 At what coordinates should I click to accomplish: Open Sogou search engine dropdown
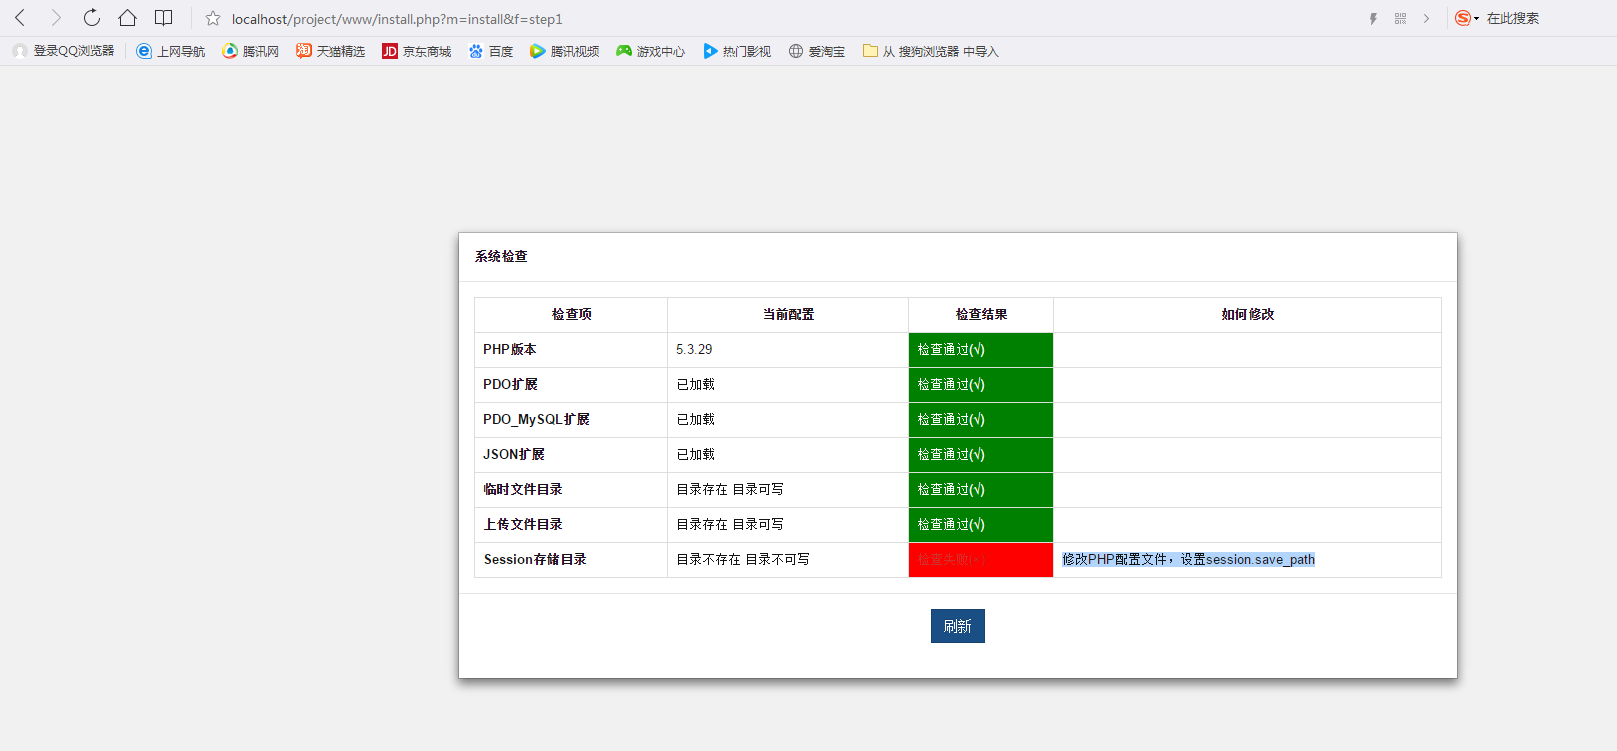click(x=1466, y=18)
